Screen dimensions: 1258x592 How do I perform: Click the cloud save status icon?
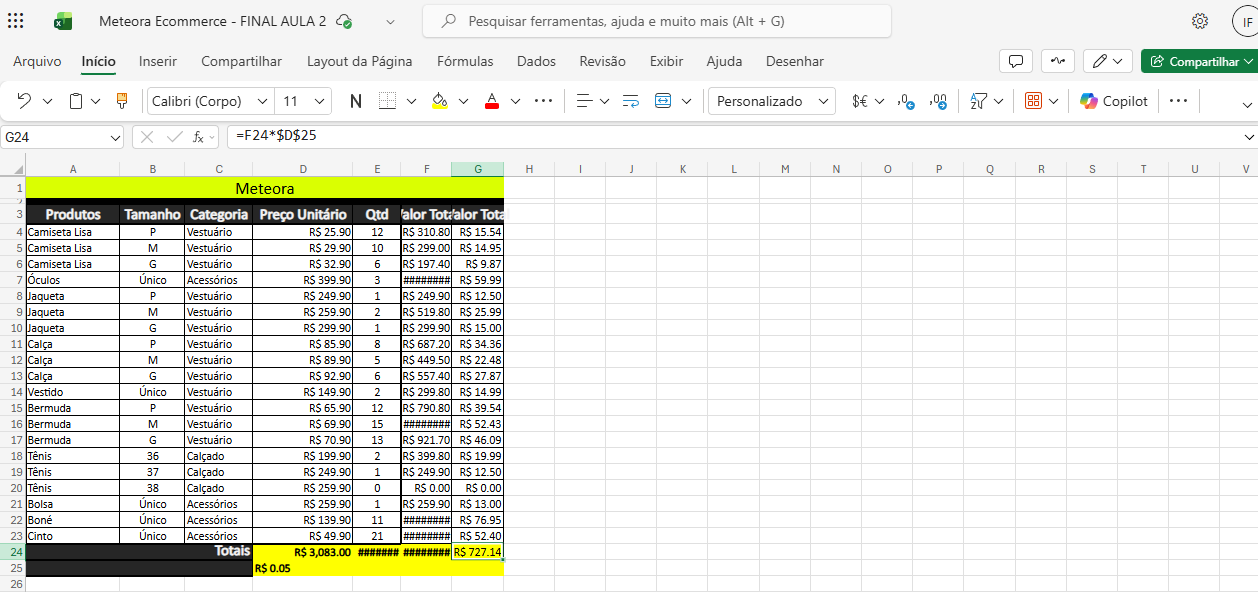(x=344, y=21)
